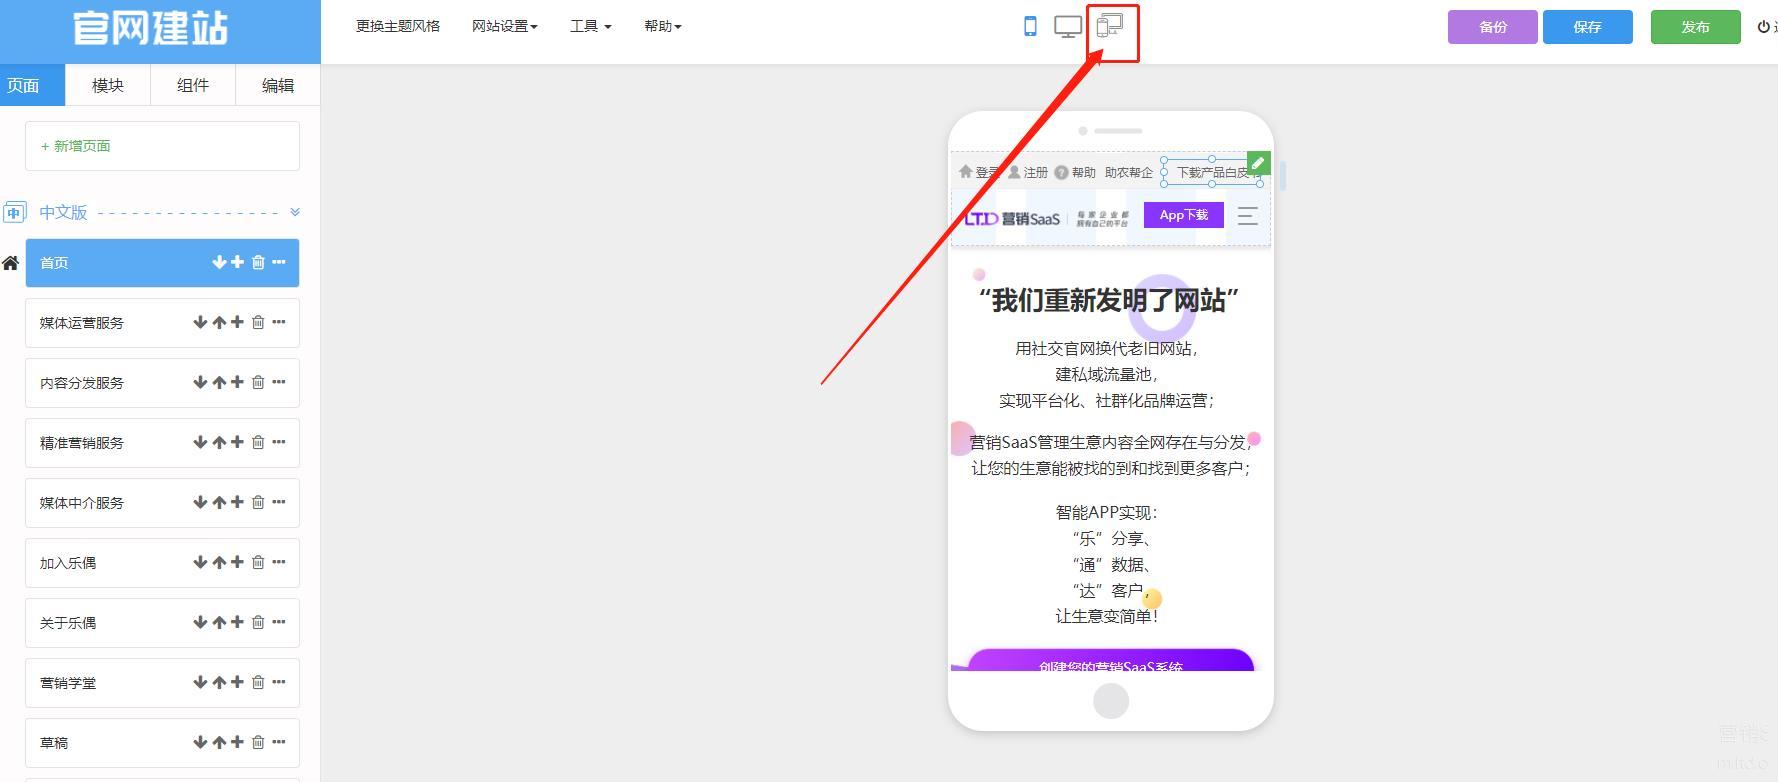
Task: Click the purple 备份 backup button
Action: point(1492,27)
